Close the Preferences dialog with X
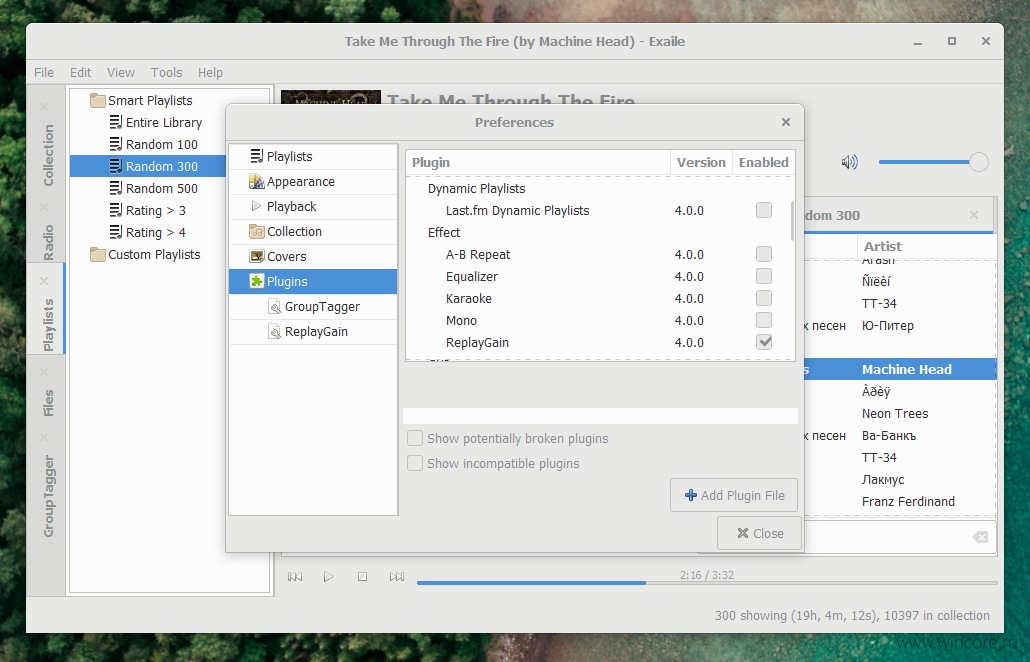 pyautogui.click(x=786, y=122)
